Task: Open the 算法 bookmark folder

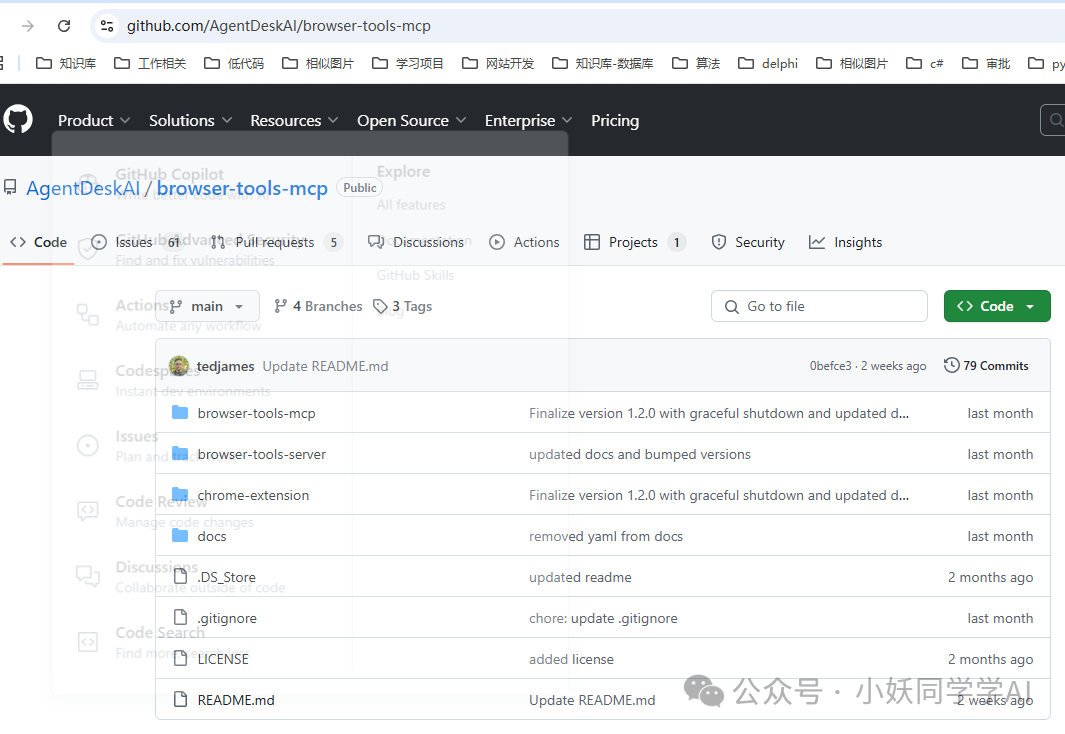Action: (696, 63)
